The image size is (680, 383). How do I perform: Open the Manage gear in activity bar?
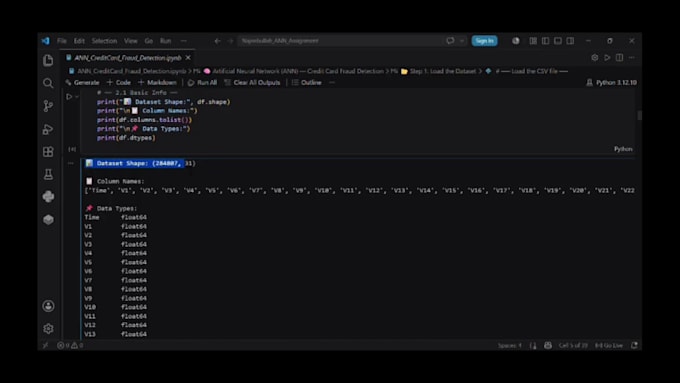[x=48, y=329]
